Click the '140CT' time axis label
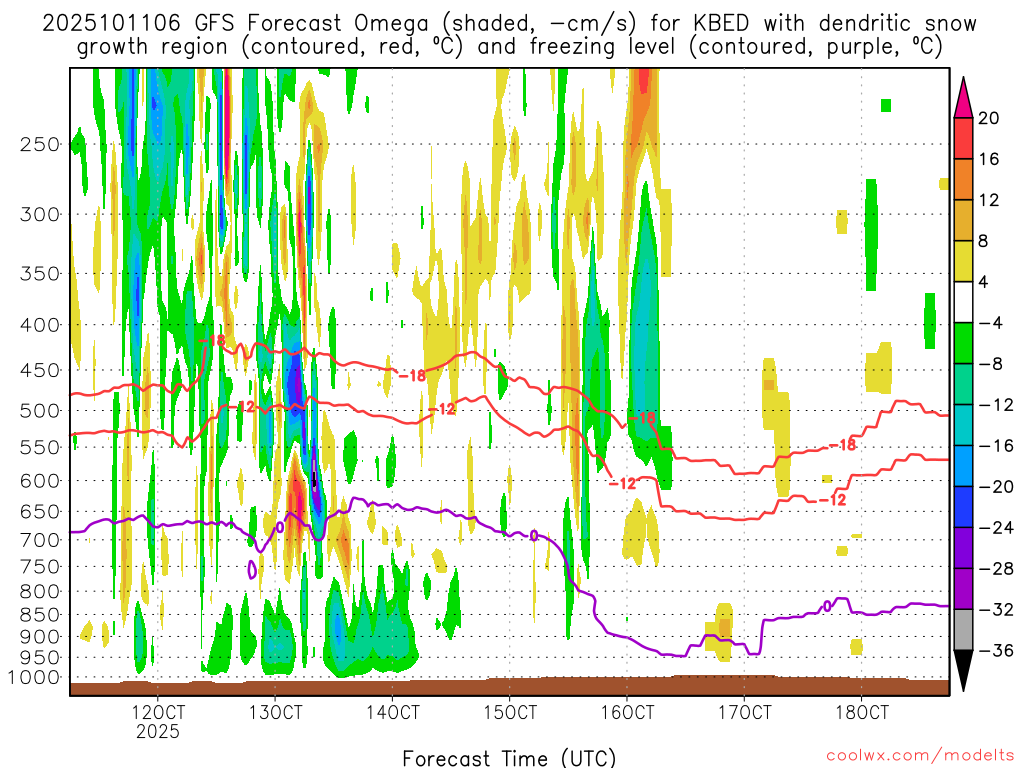 [392, 712]
